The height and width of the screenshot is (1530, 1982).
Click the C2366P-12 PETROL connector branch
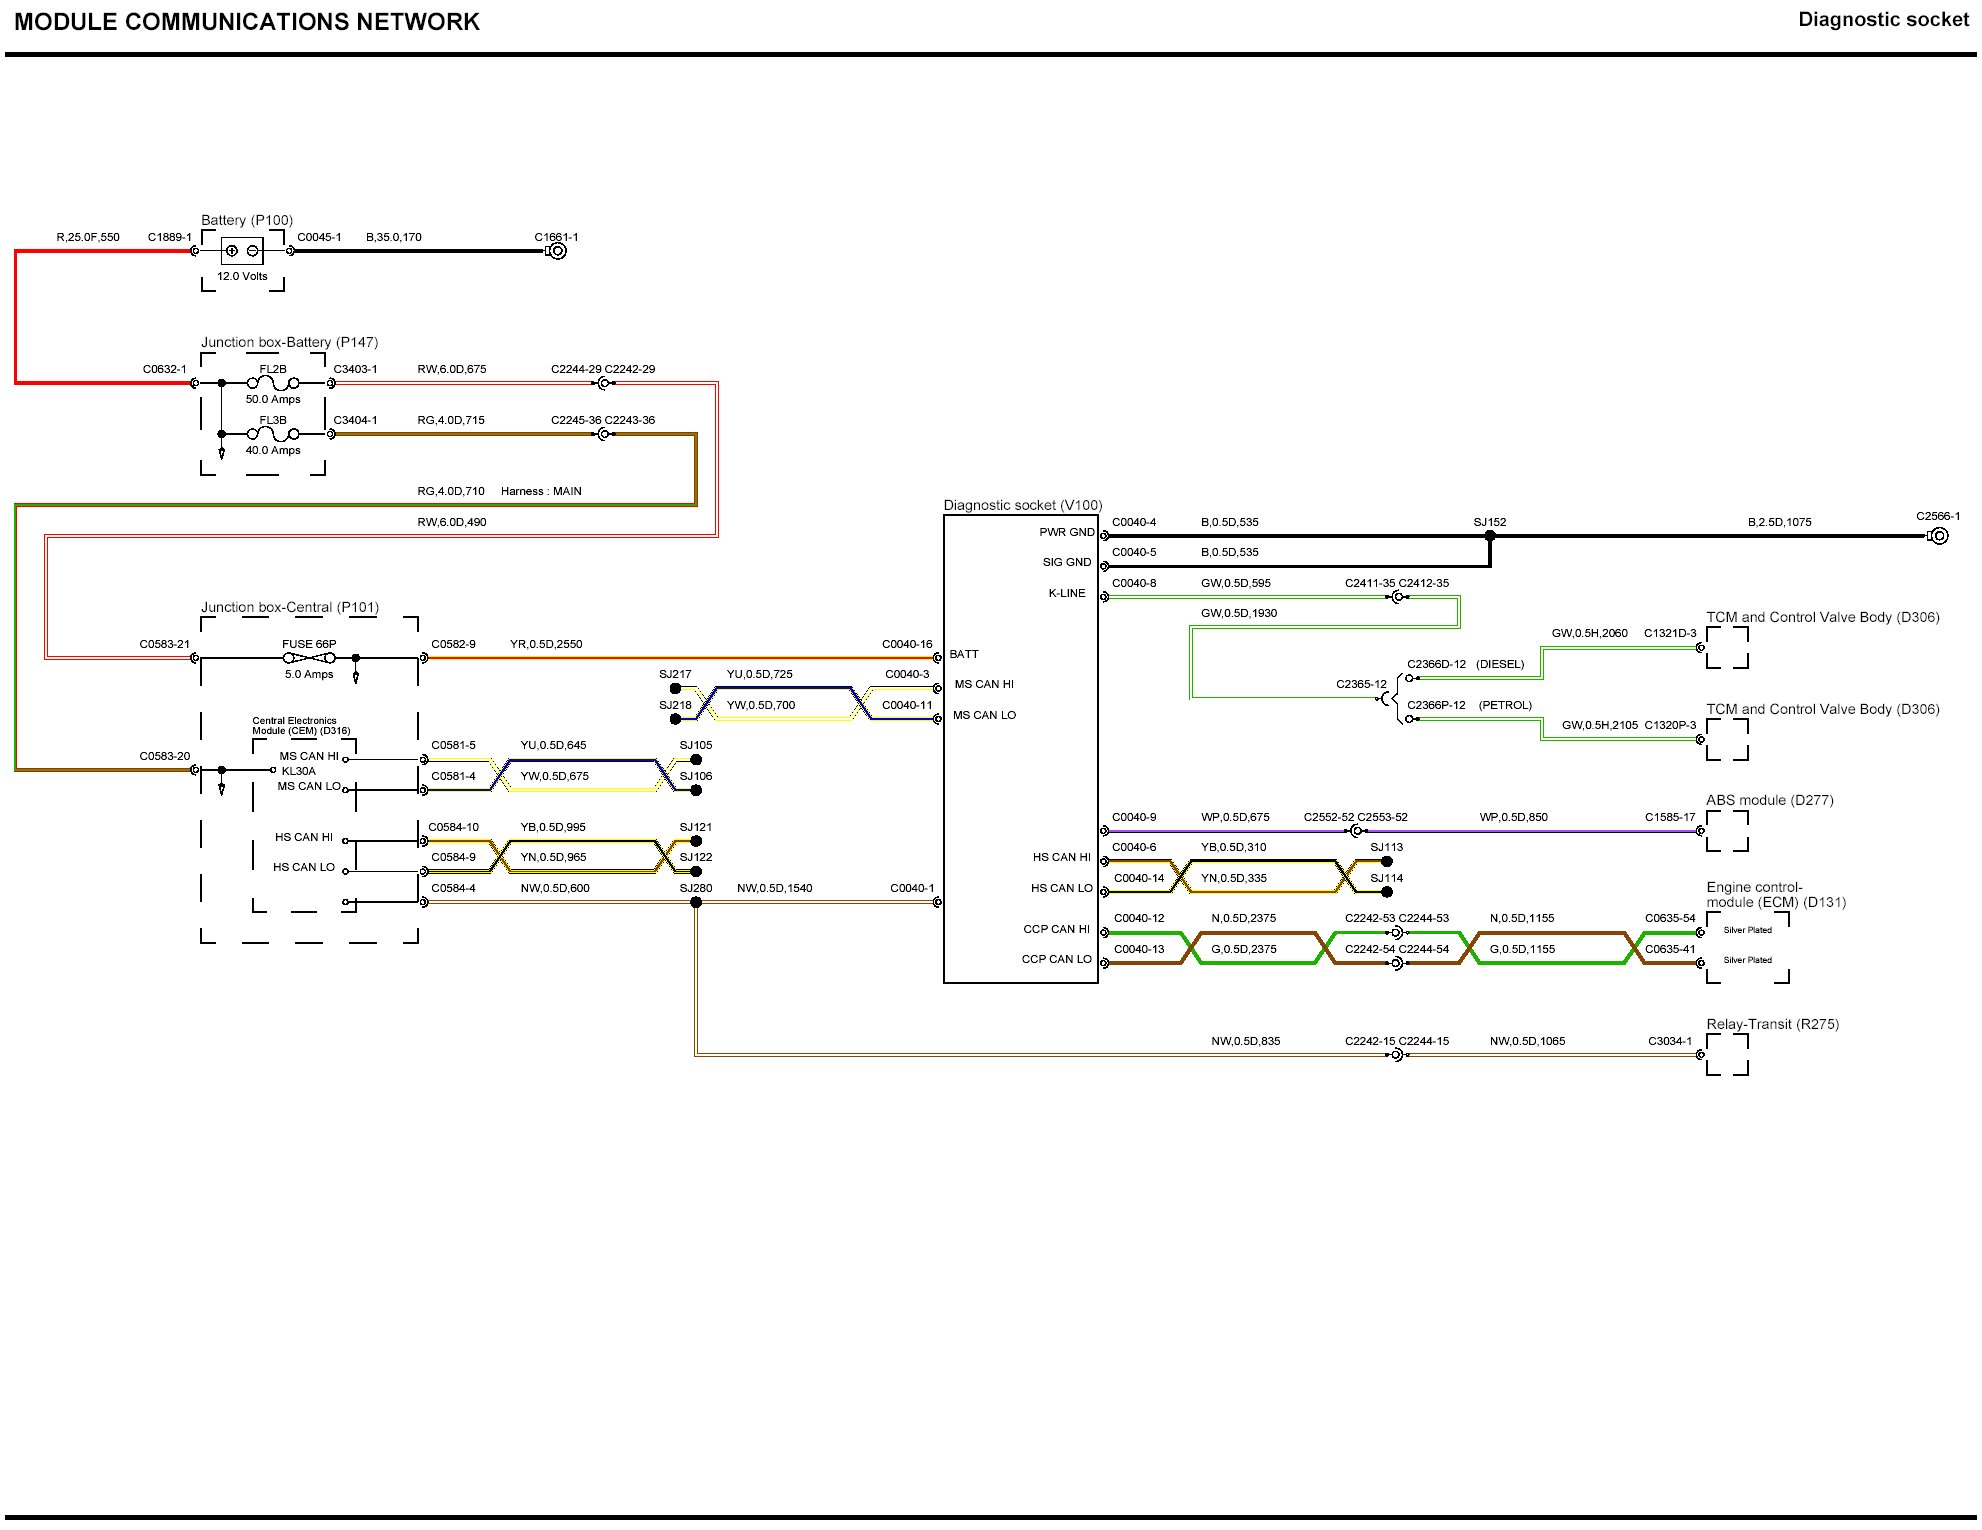[x=1436, y=705]
